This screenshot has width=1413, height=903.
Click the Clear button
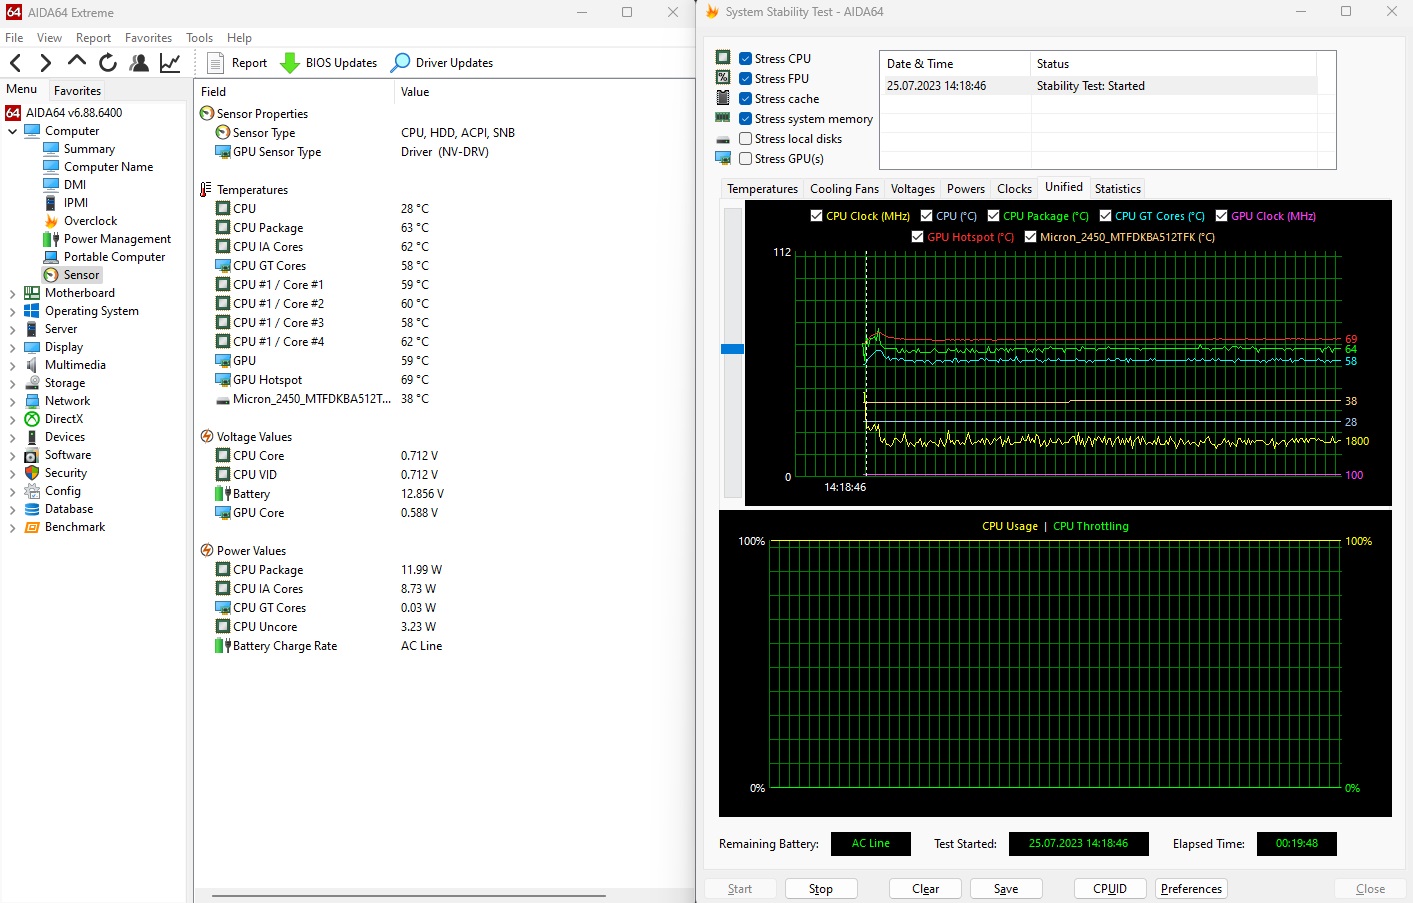point(925,889)
